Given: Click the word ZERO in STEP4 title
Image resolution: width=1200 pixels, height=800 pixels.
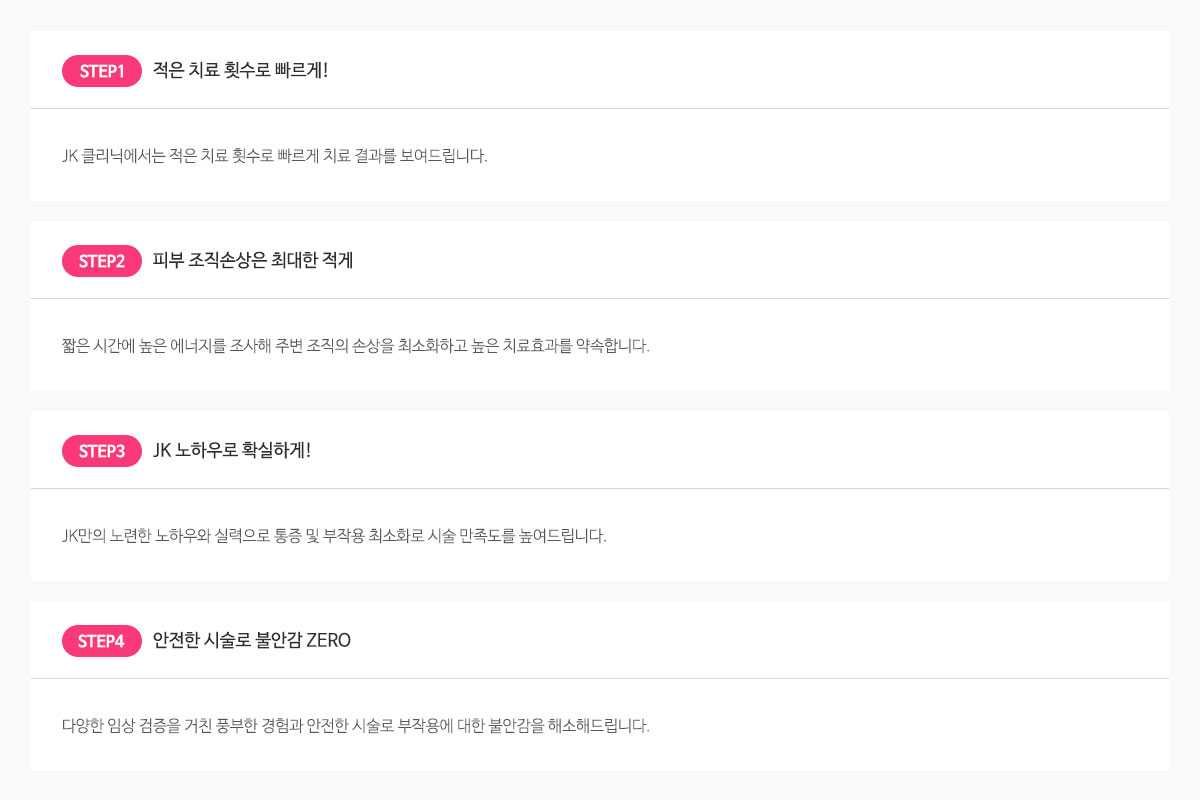Looking at the screenshot, I should pos(328,640).
